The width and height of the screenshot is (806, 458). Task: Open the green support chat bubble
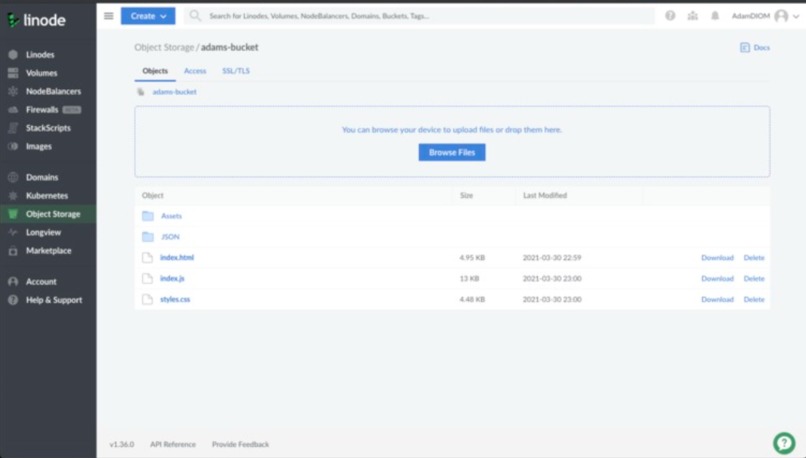point(784,442)
